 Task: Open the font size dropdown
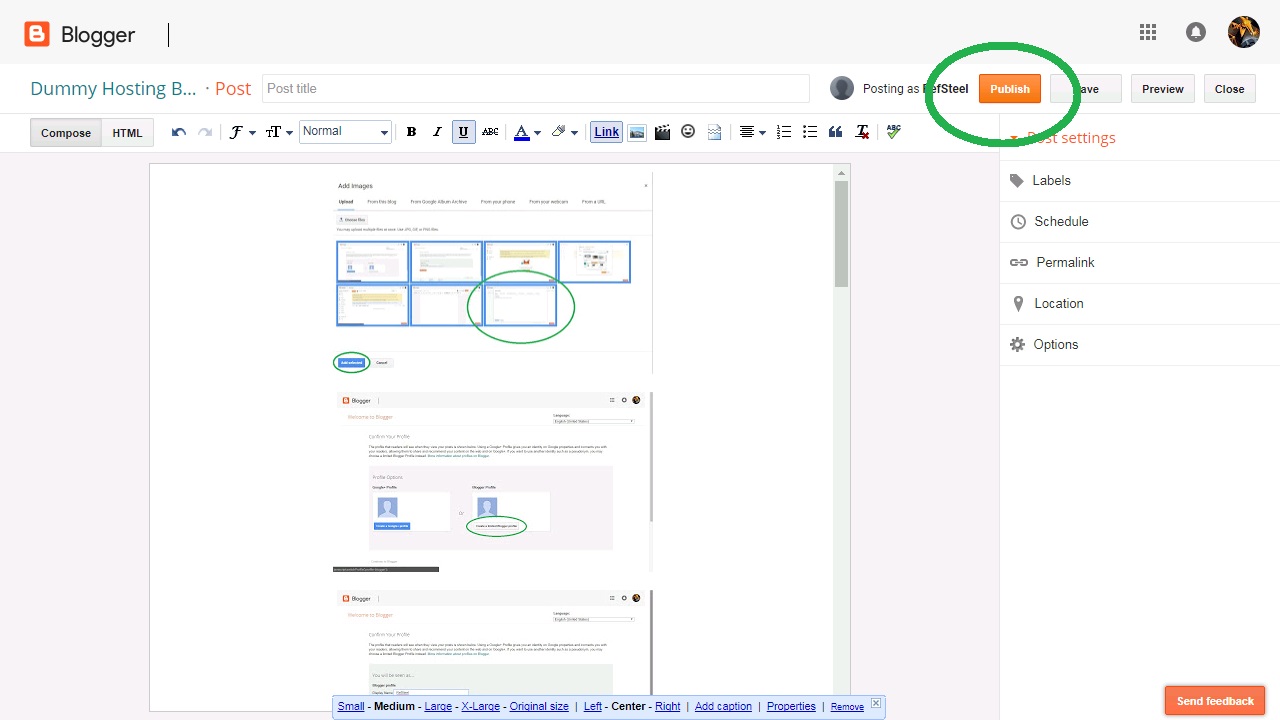click(x=279, y=132)
